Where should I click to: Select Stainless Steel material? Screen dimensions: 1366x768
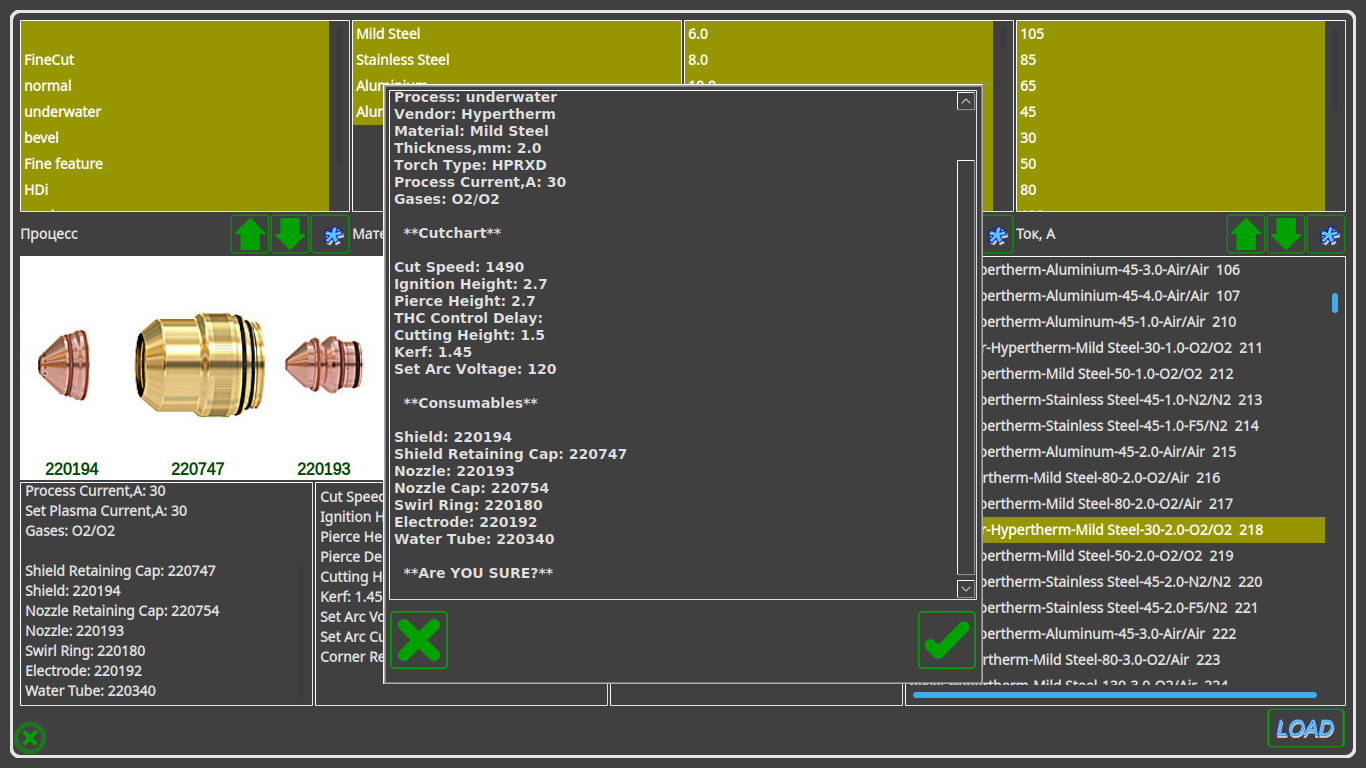pos(403,60)
